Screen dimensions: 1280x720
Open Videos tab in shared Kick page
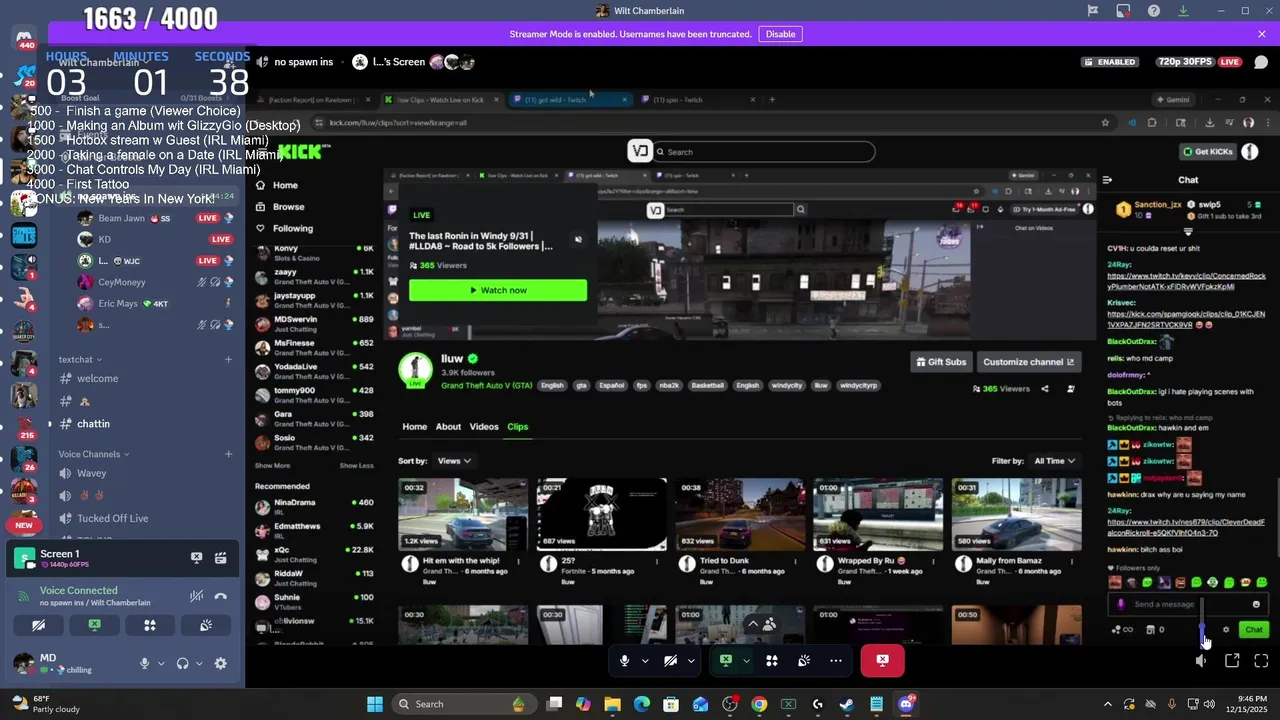click(x=484, y=427)
